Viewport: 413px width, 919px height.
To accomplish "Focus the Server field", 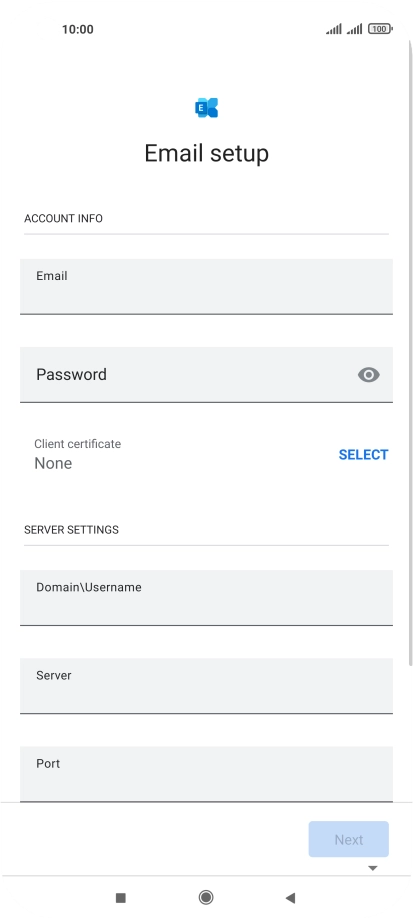I will [206, 686].
